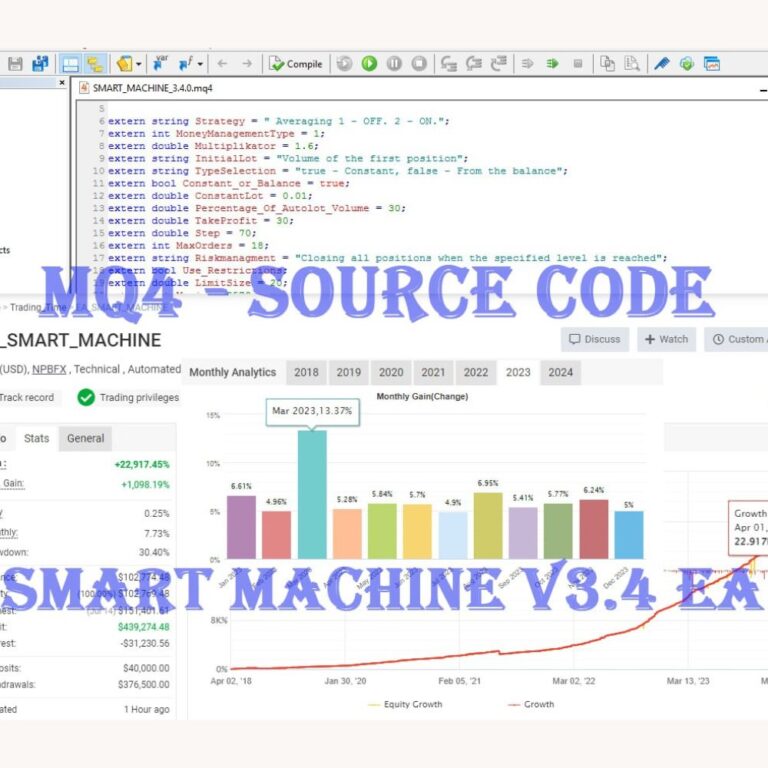Click the functions list 'f' icon

pos(186,64)
